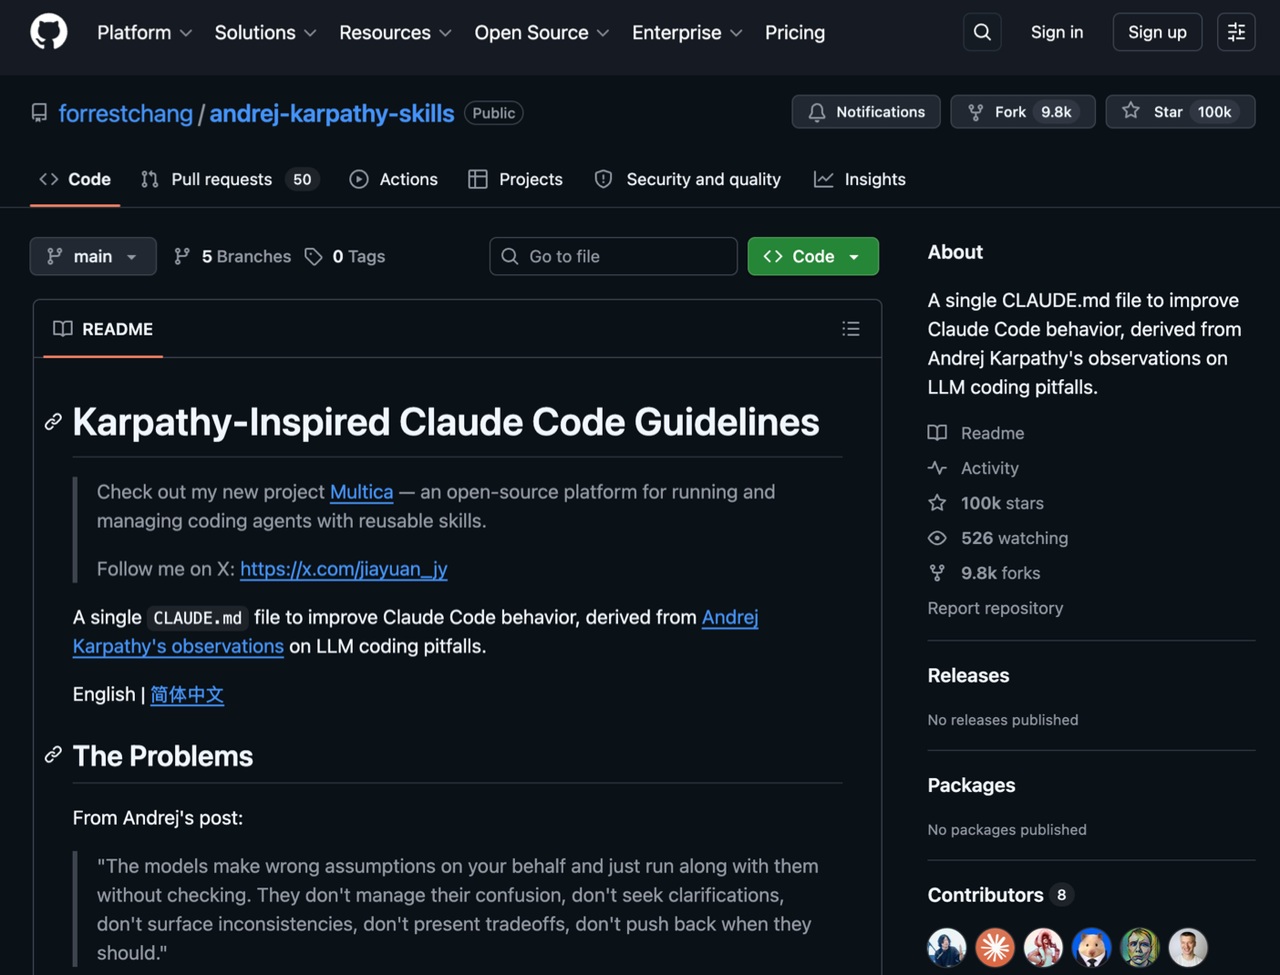Click the README outline list icon

click(851, 329)
